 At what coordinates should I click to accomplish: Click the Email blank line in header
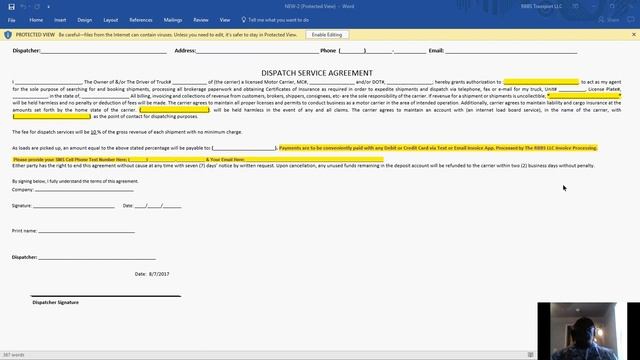(511, 51)
